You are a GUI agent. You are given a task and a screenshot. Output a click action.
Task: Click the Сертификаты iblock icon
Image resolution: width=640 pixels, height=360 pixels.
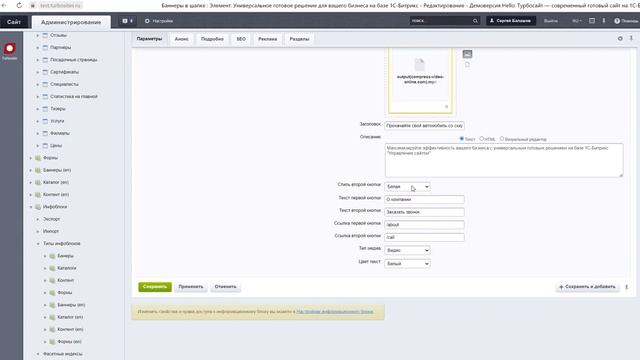click(45, 72)
